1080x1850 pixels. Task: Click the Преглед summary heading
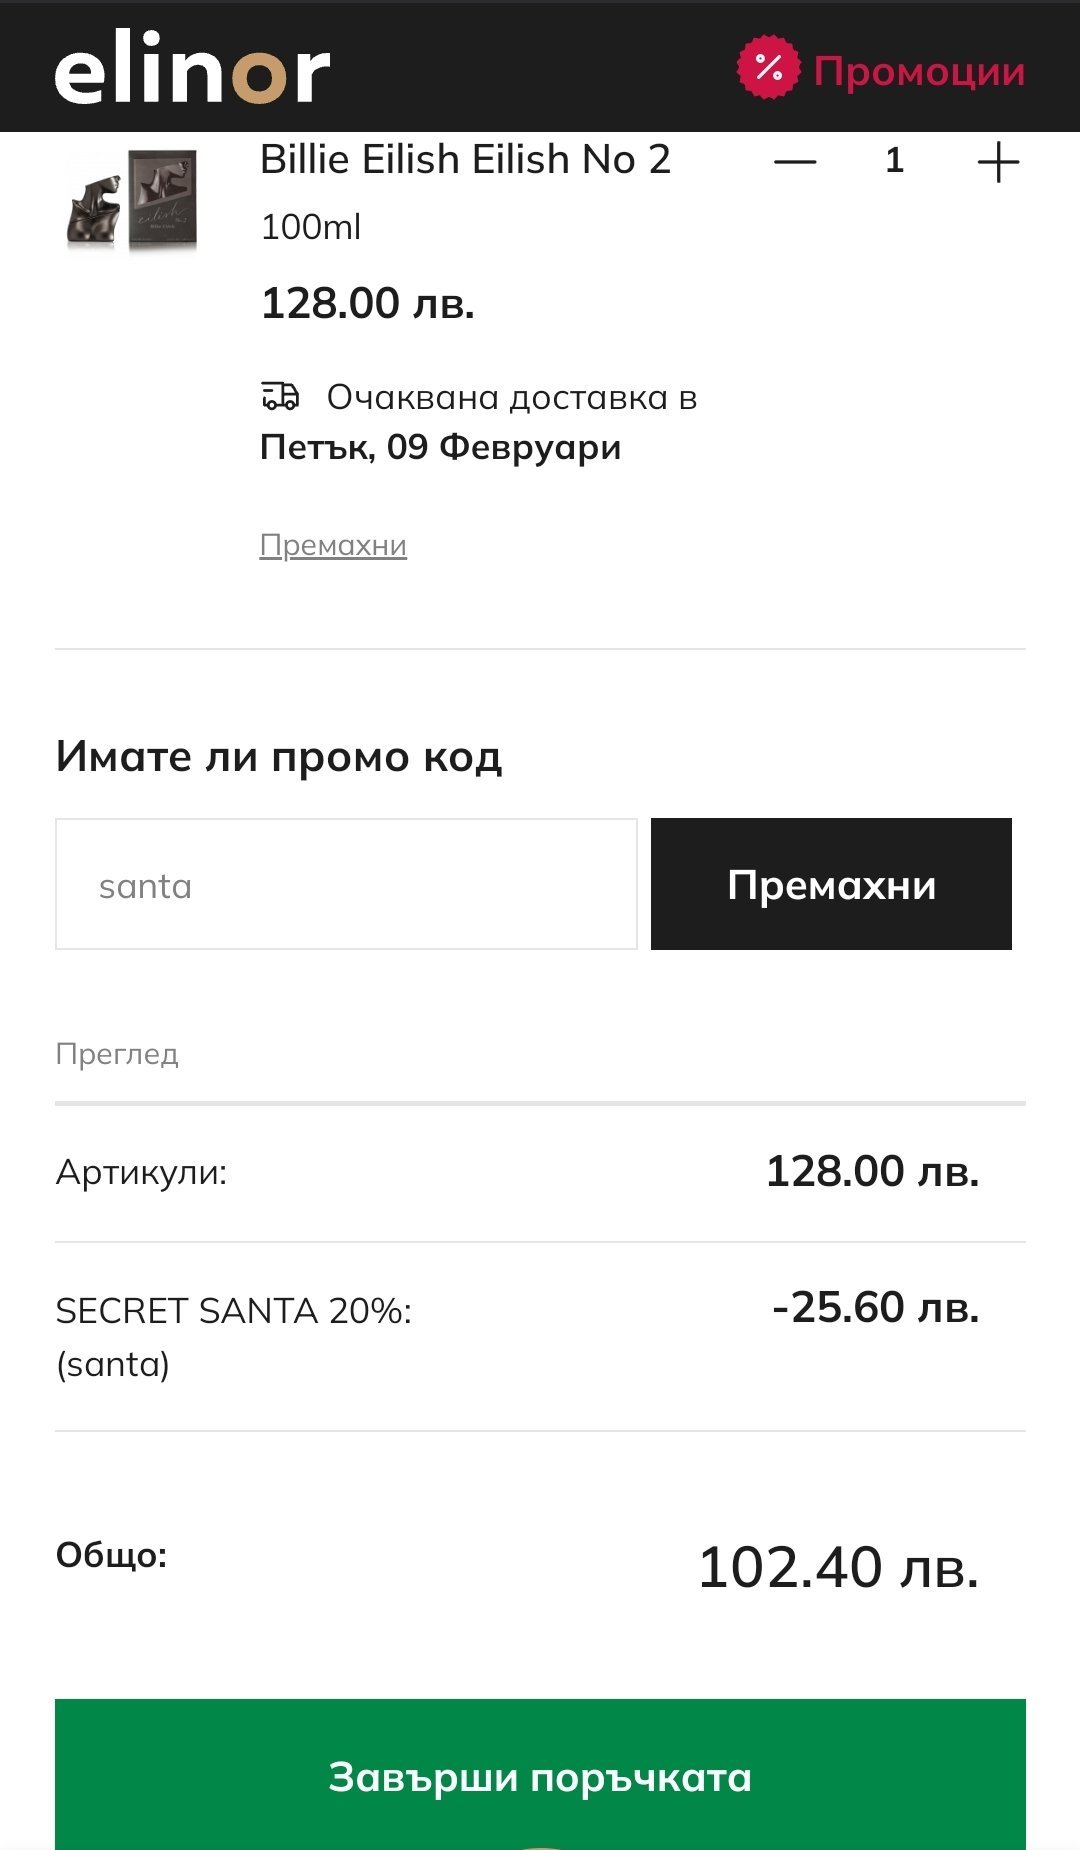click(x=117, y=1054)
